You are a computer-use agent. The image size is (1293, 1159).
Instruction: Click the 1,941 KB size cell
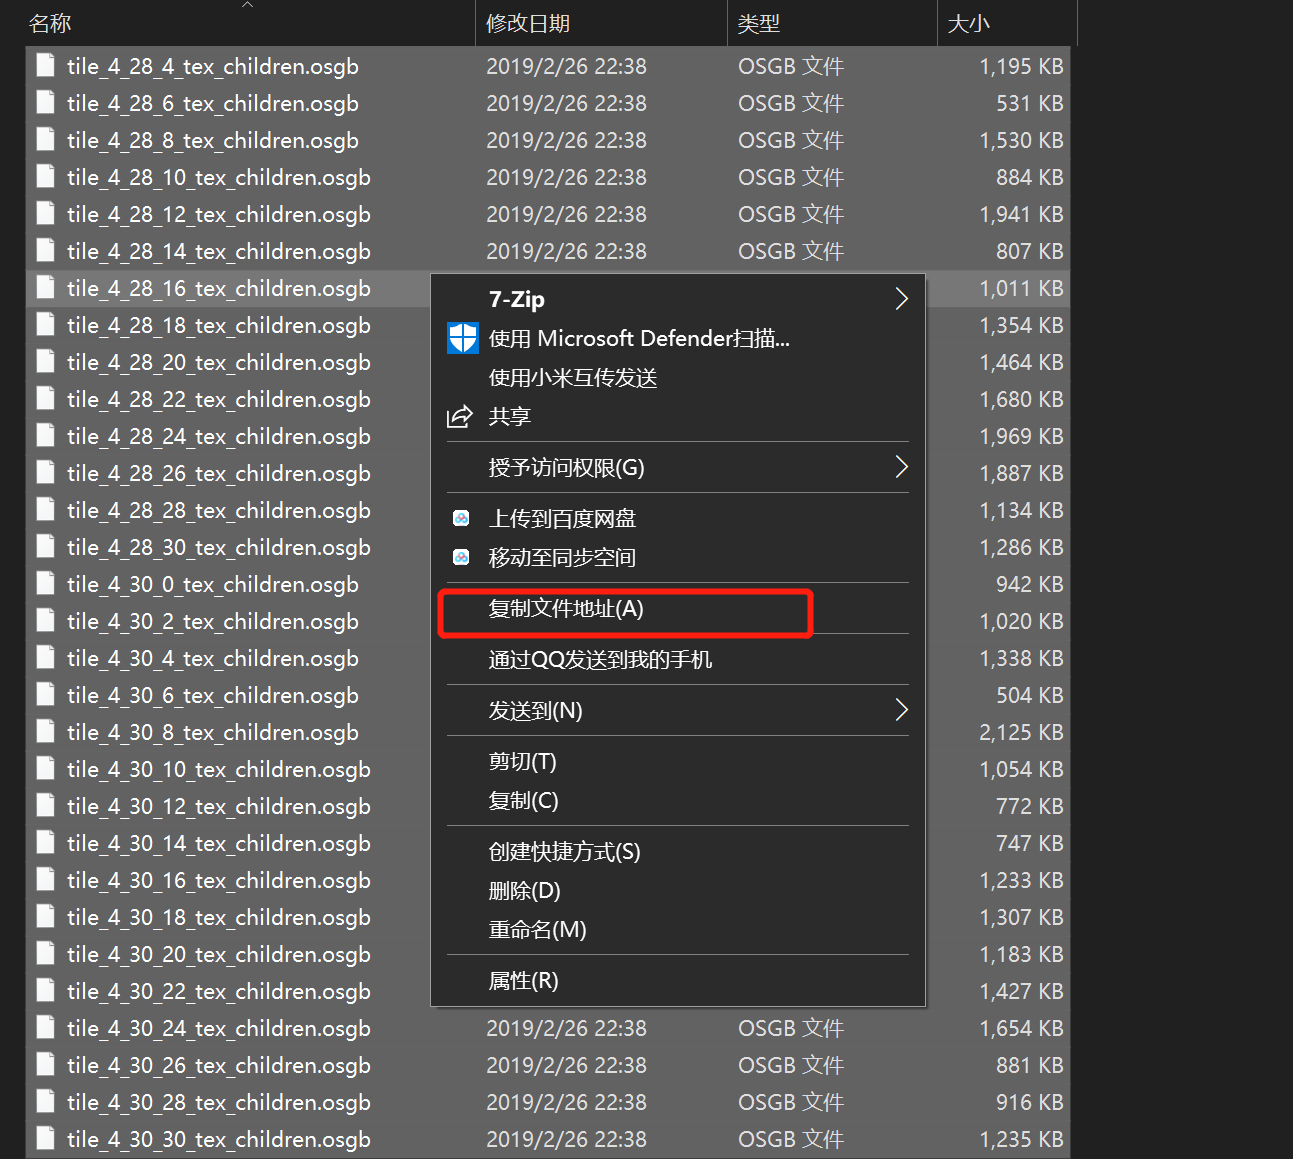1021,214
